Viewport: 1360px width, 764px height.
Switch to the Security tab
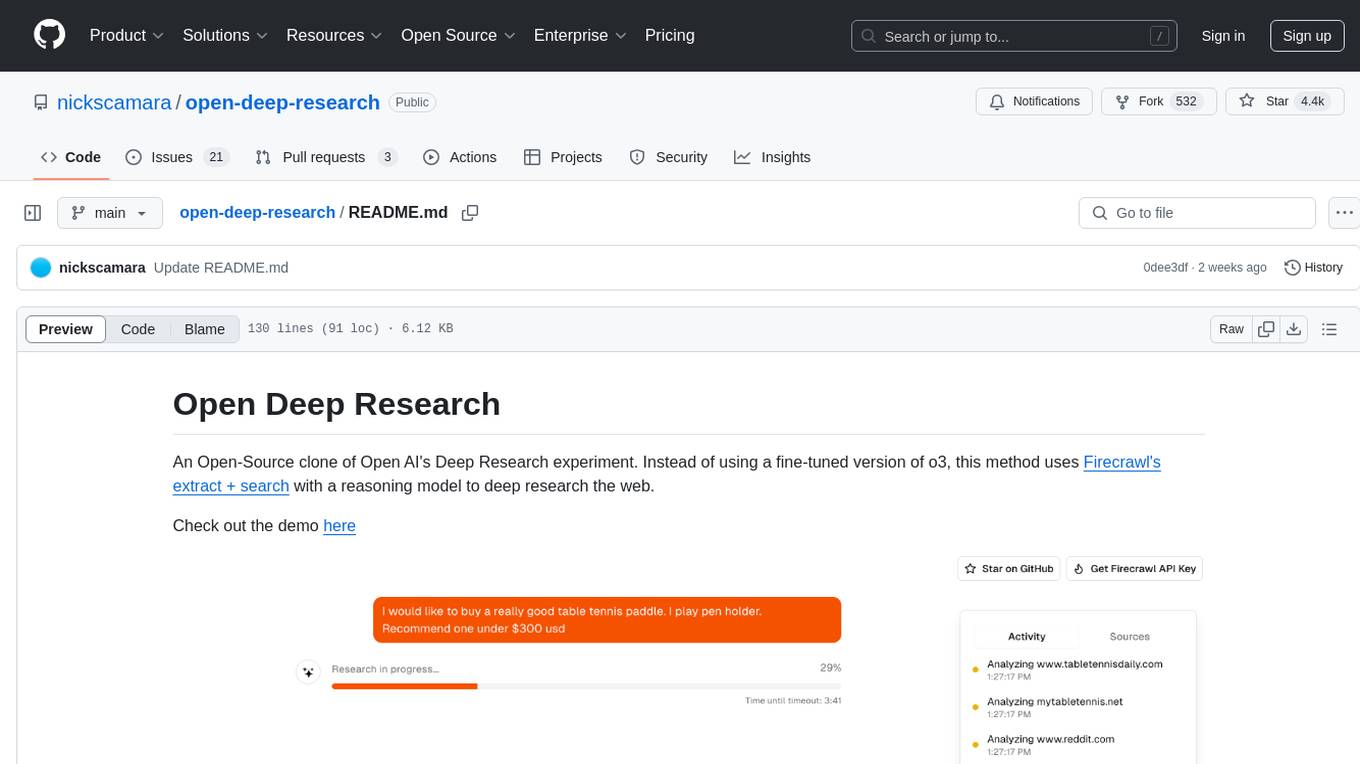pyautogui.click(x=668, y=157)
